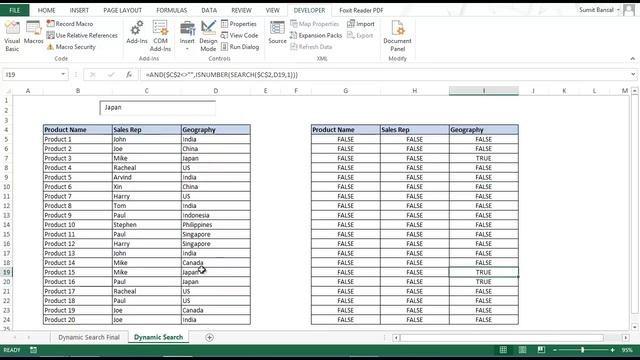This screenshot has width=640, height=360.
Task: Click the zoom out minus button
Action: tap(555, 350)
